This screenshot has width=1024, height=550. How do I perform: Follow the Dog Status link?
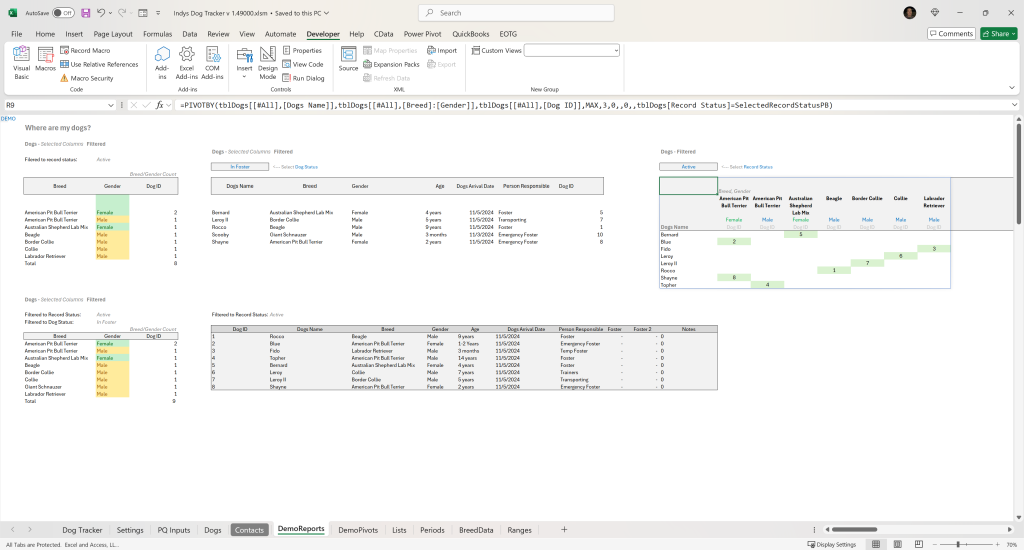306,167
